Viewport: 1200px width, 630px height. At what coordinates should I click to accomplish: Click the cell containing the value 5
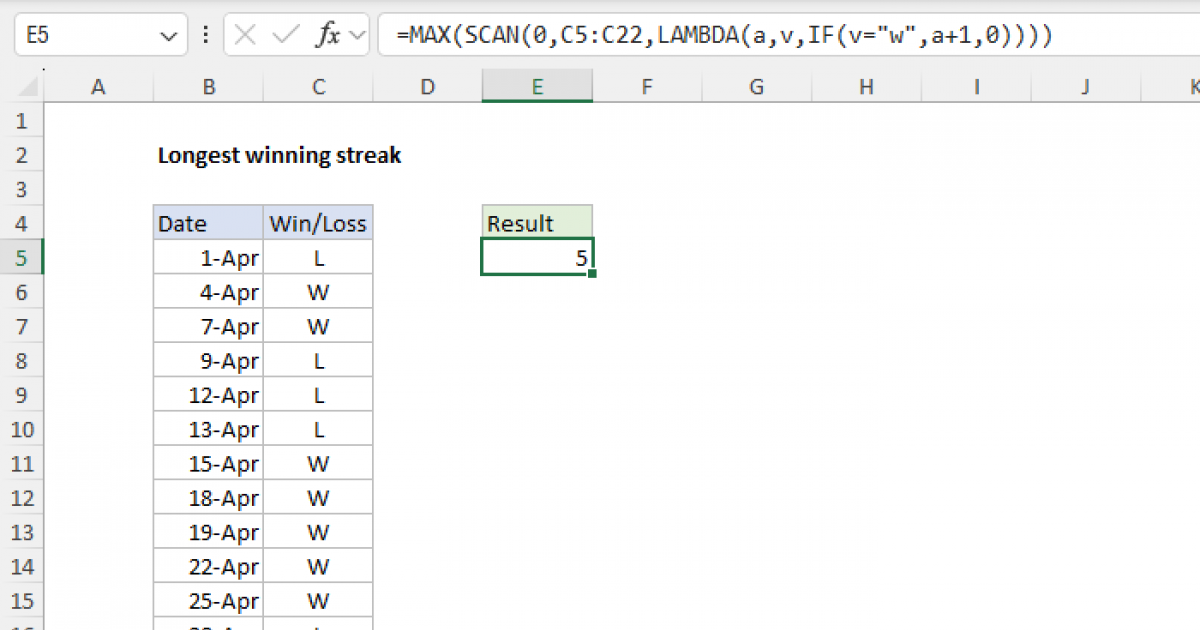point(537,258)
